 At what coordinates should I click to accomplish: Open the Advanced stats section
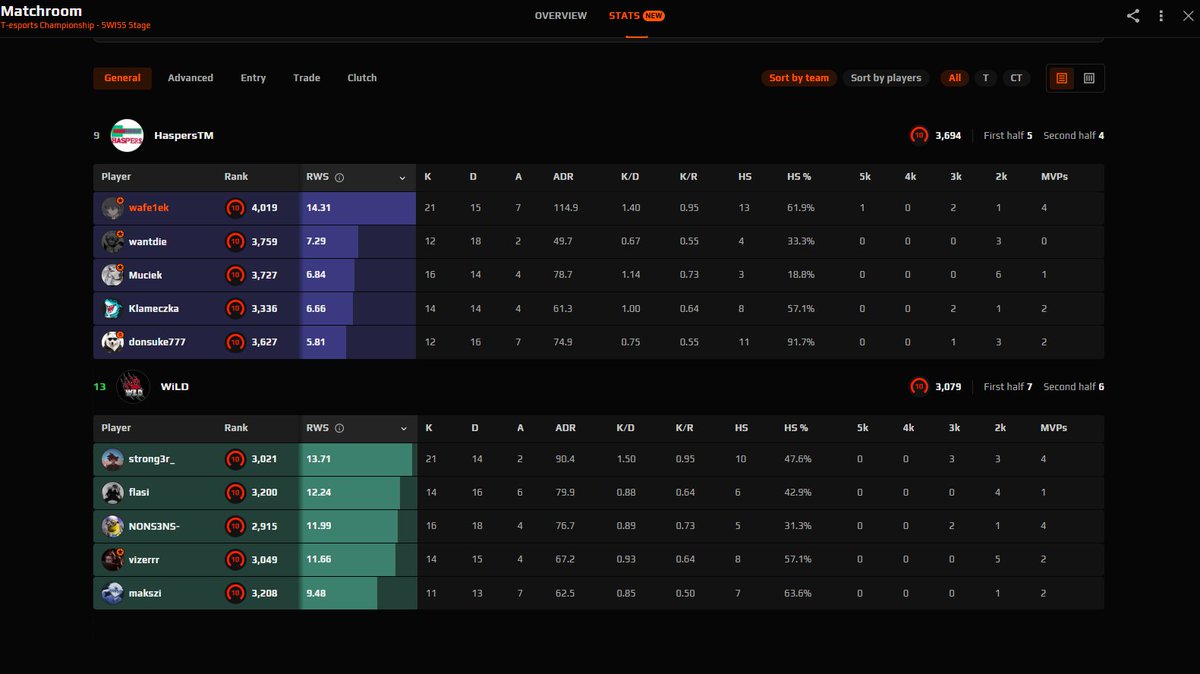(190, 78)
